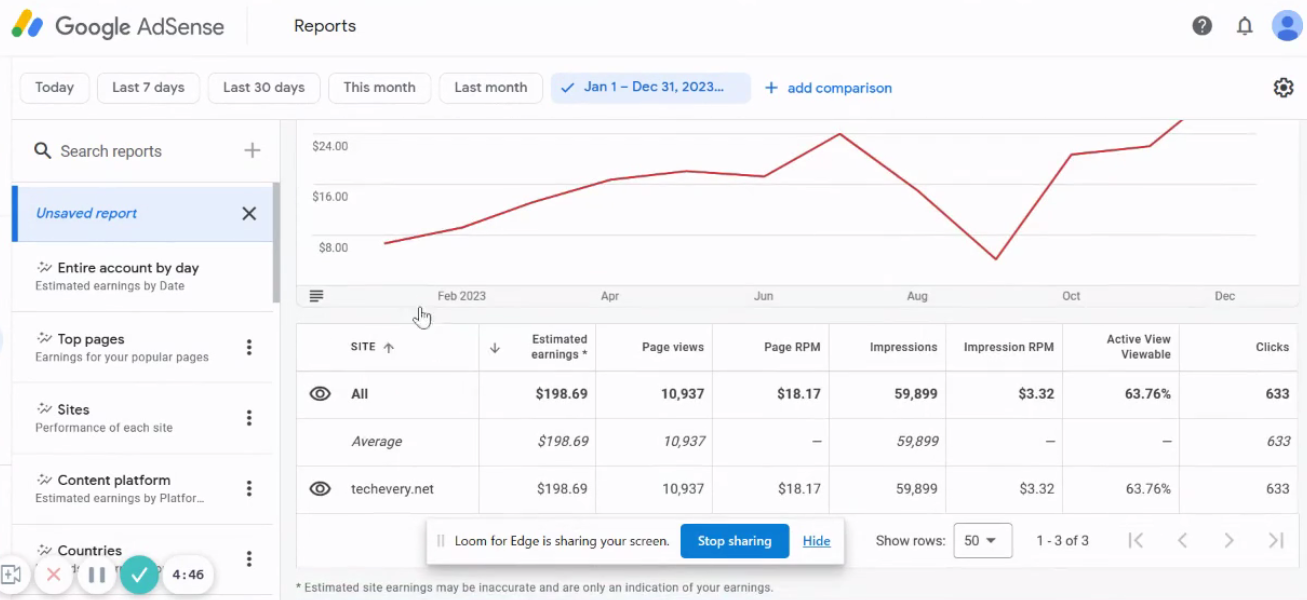Go to the previous page of results
The height and width of the screenshot is (600, 1307).
1182,540
